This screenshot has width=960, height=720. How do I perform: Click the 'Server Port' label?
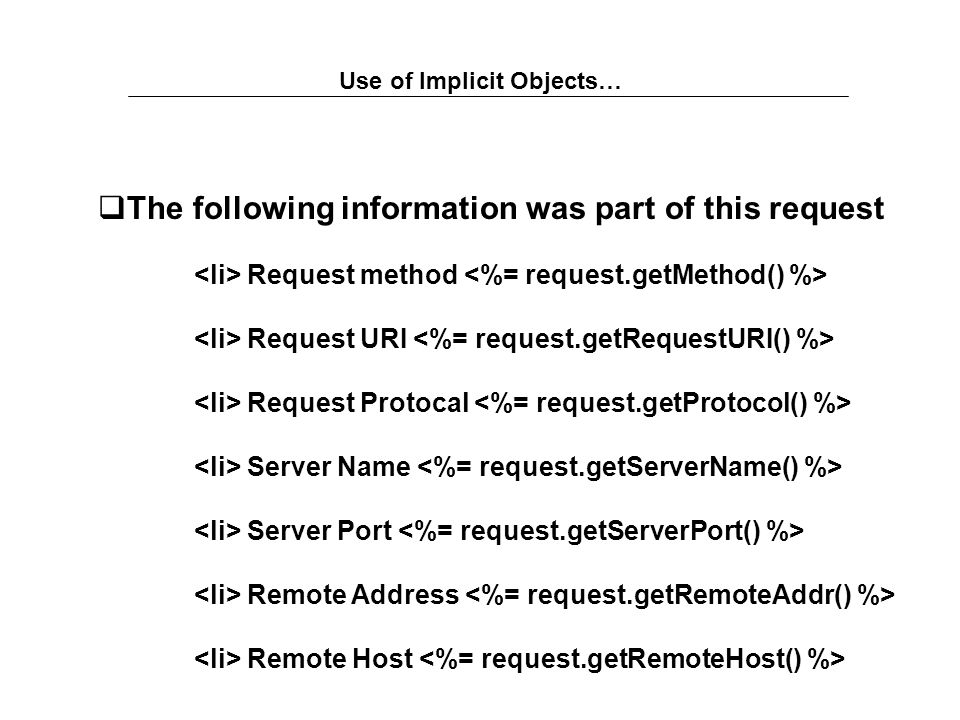click(319, 530)
